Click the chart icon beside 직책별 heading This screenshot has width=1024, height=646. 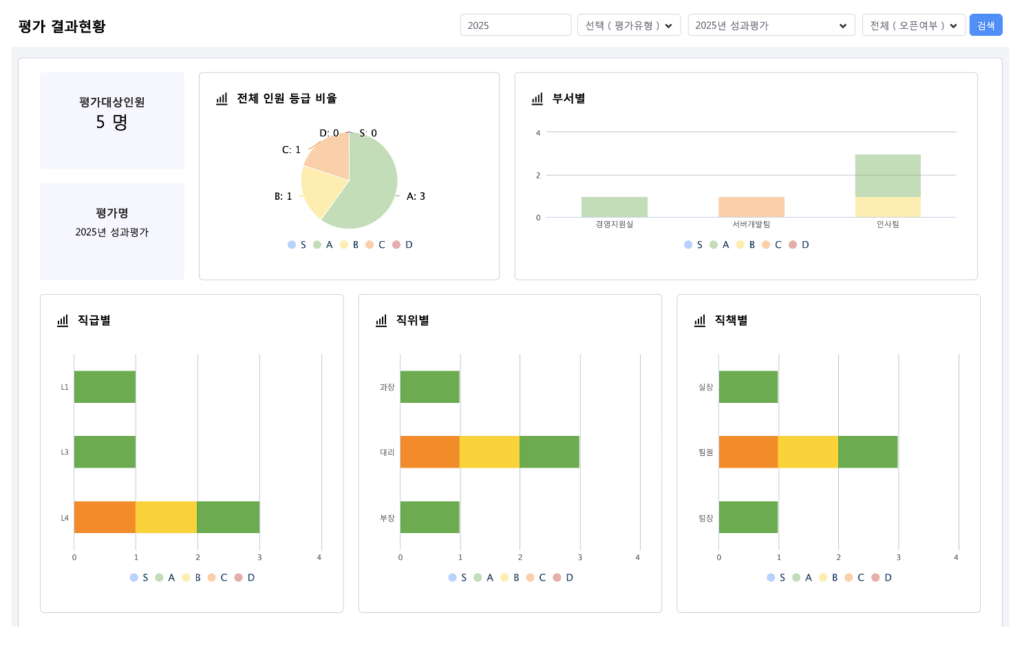click(700, 321)
